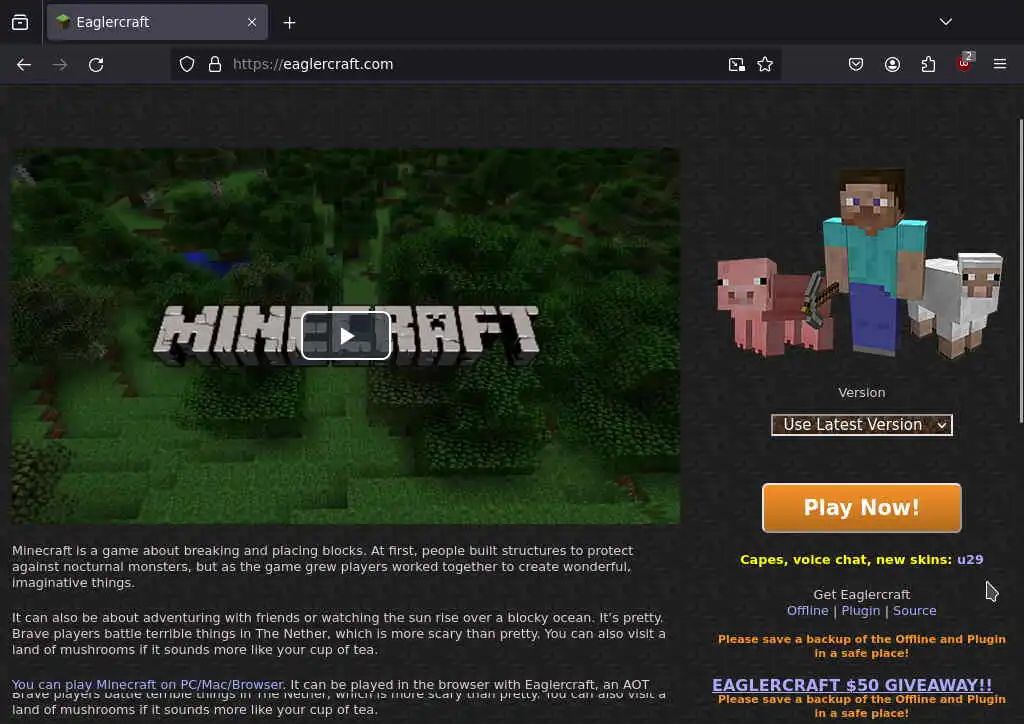Viewport: 1024px width, 724px height.
Task: Click the 'Get Eaglercraft' text
Action: pos(861,594)
